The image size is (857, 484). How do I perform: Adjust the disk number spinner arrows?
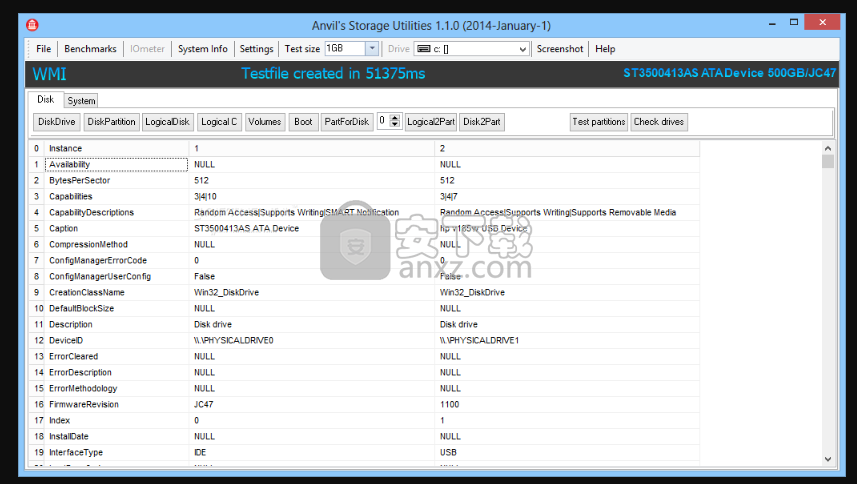point(395,122)
